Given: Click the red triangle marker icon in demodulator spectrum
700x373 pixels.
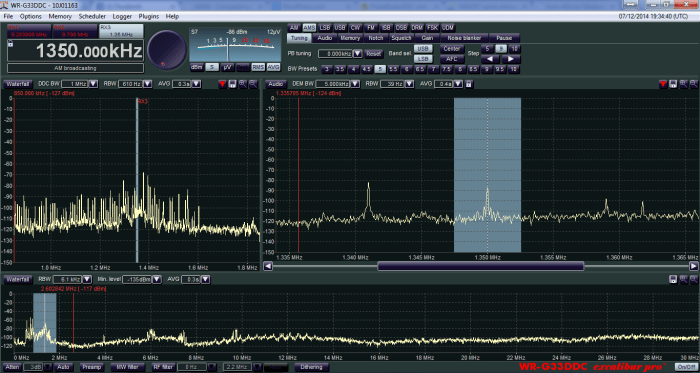Looking at the screenshot, I should 663,84.
